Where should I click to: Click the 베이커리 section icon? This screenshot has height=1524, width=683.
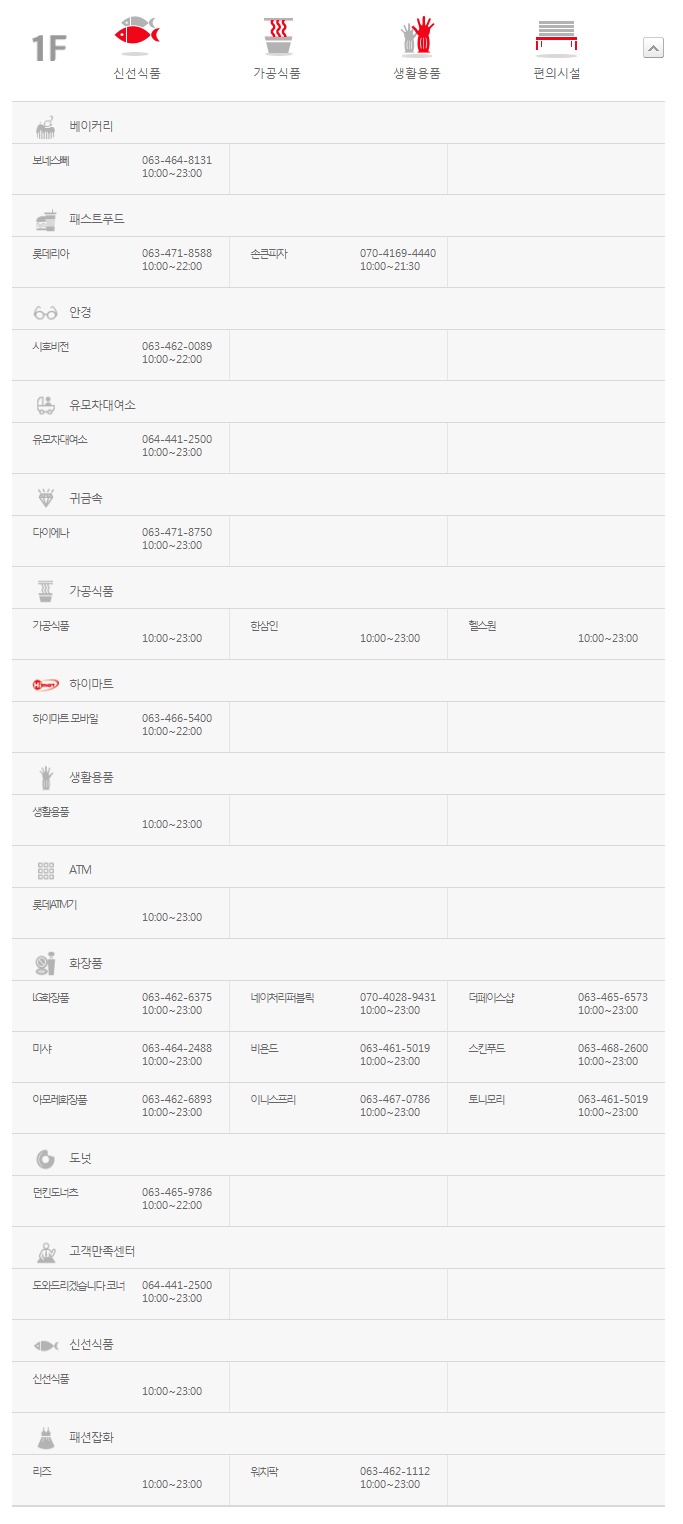point(46,127)
